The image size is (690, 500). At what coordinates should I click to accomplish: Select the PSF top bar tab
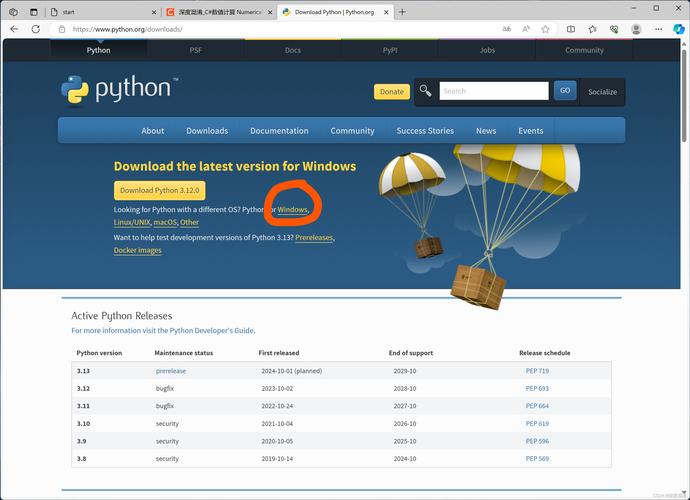pos(196,50)
